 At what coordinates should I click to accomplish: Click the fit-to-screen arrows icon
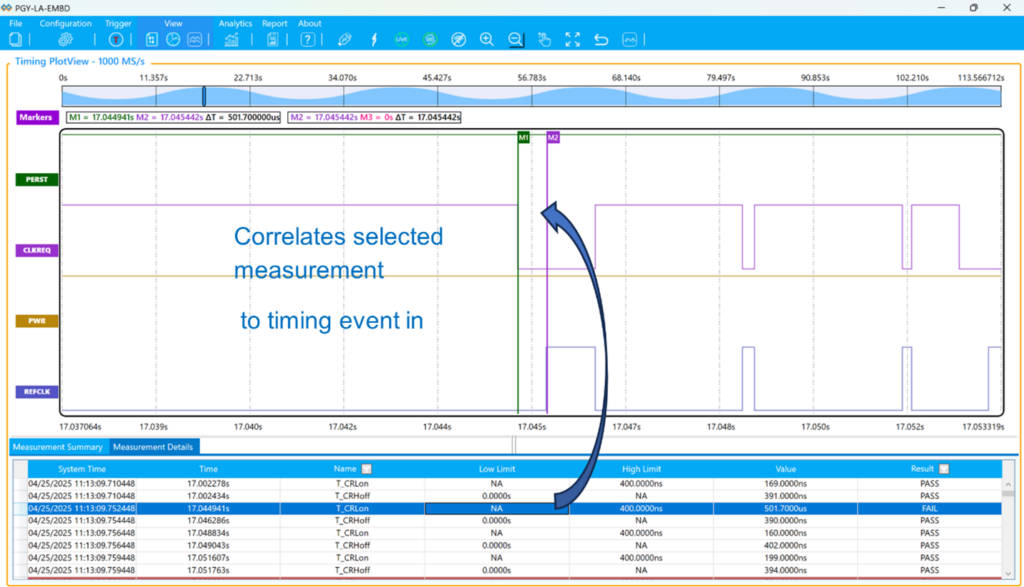(573, 40)
